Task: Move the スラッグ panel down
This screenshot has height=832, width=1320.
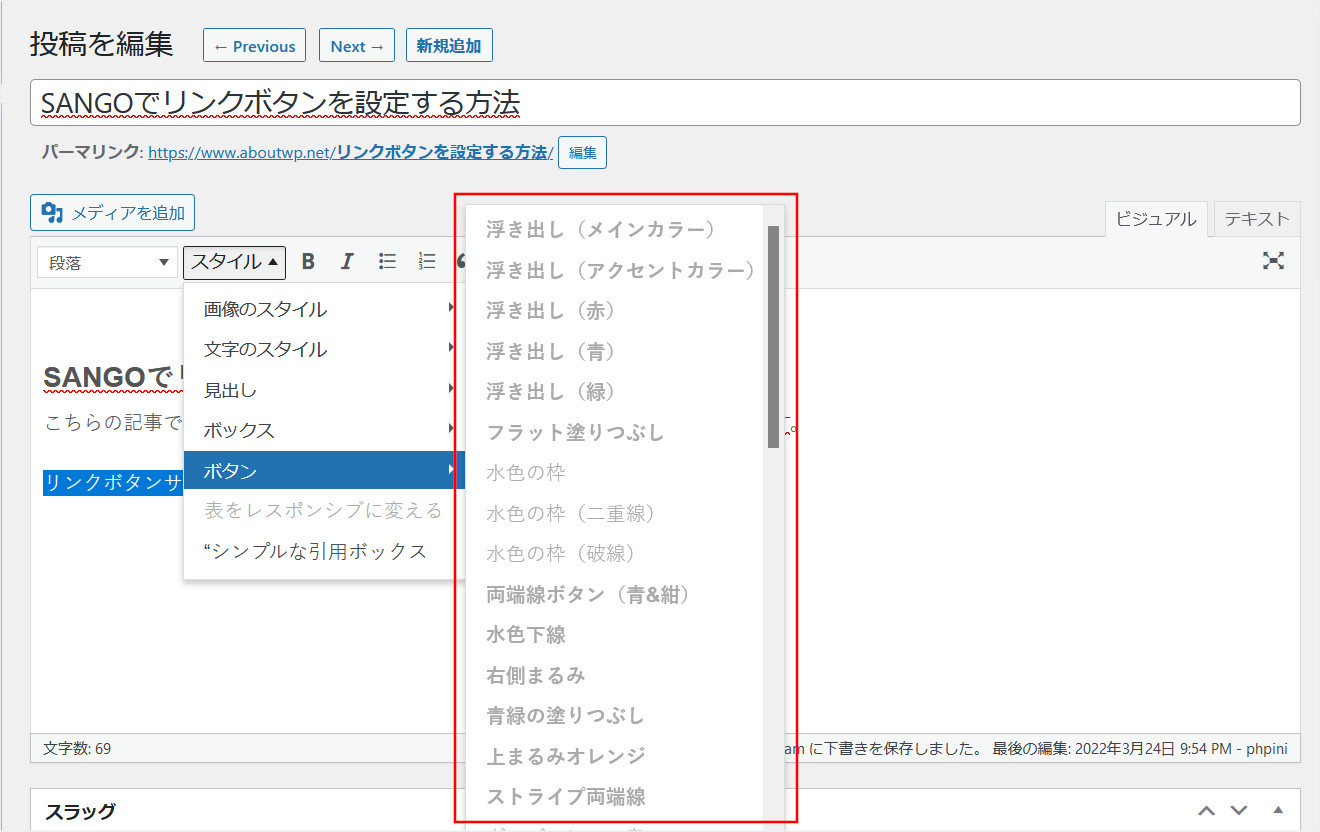Action: (1239, 810)
